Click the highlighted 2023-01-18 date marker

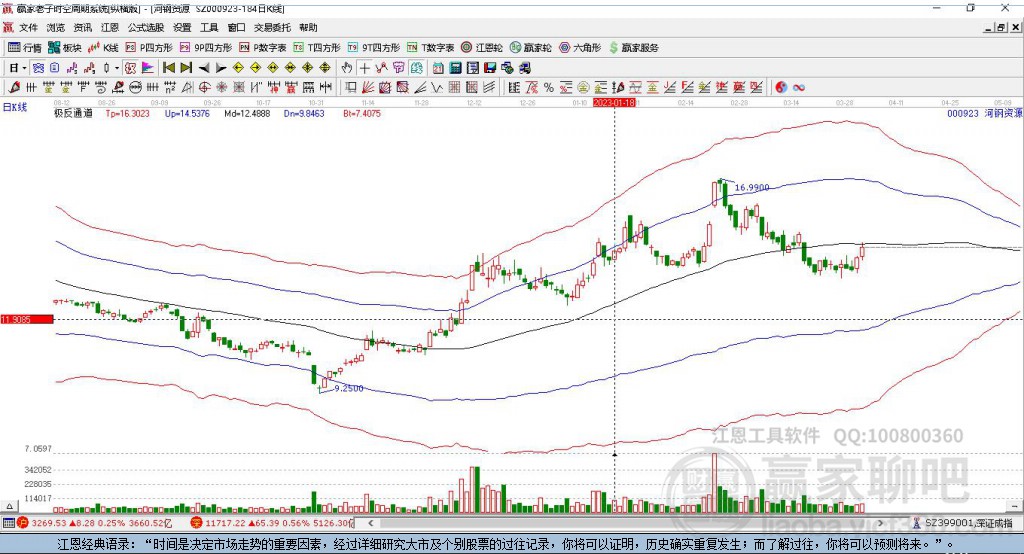[x=614, y=103]
